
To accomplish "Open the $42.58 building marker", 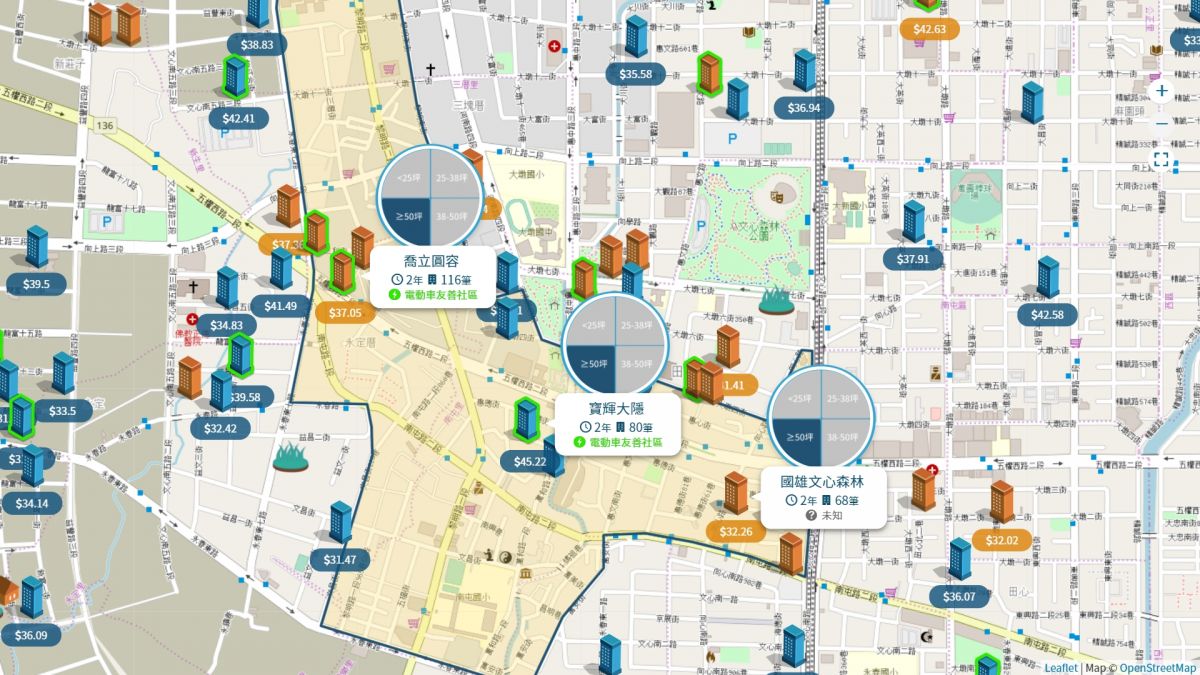I will pyautogui.click(x=1047, y=315).
